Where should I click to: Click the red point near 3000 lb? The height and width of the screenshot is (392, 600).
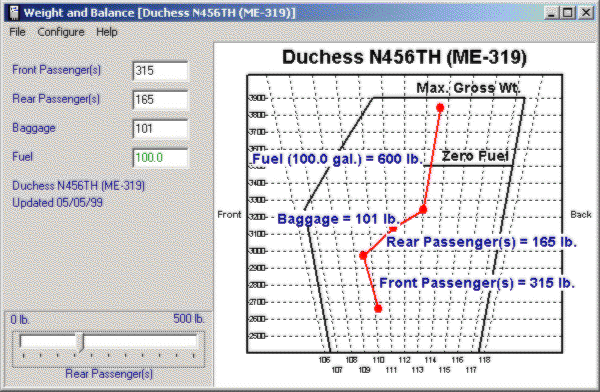click(363, 255)
